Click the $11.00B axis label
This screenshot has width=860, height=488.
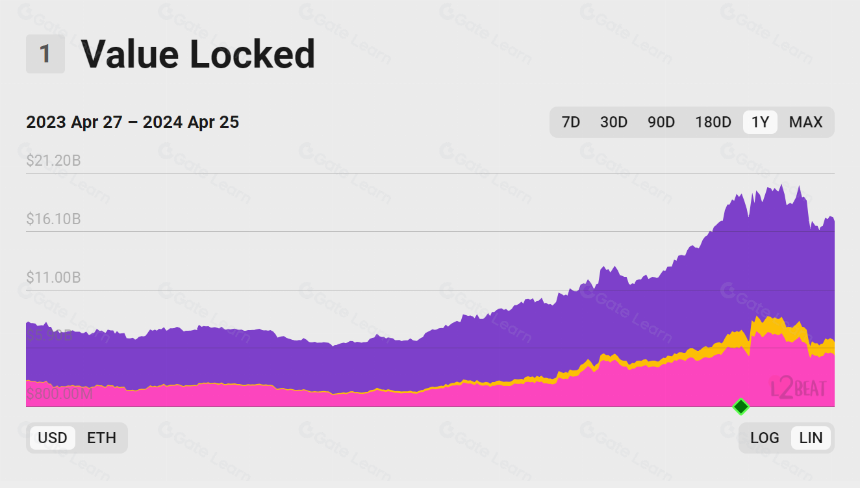[x=54, y=277]
